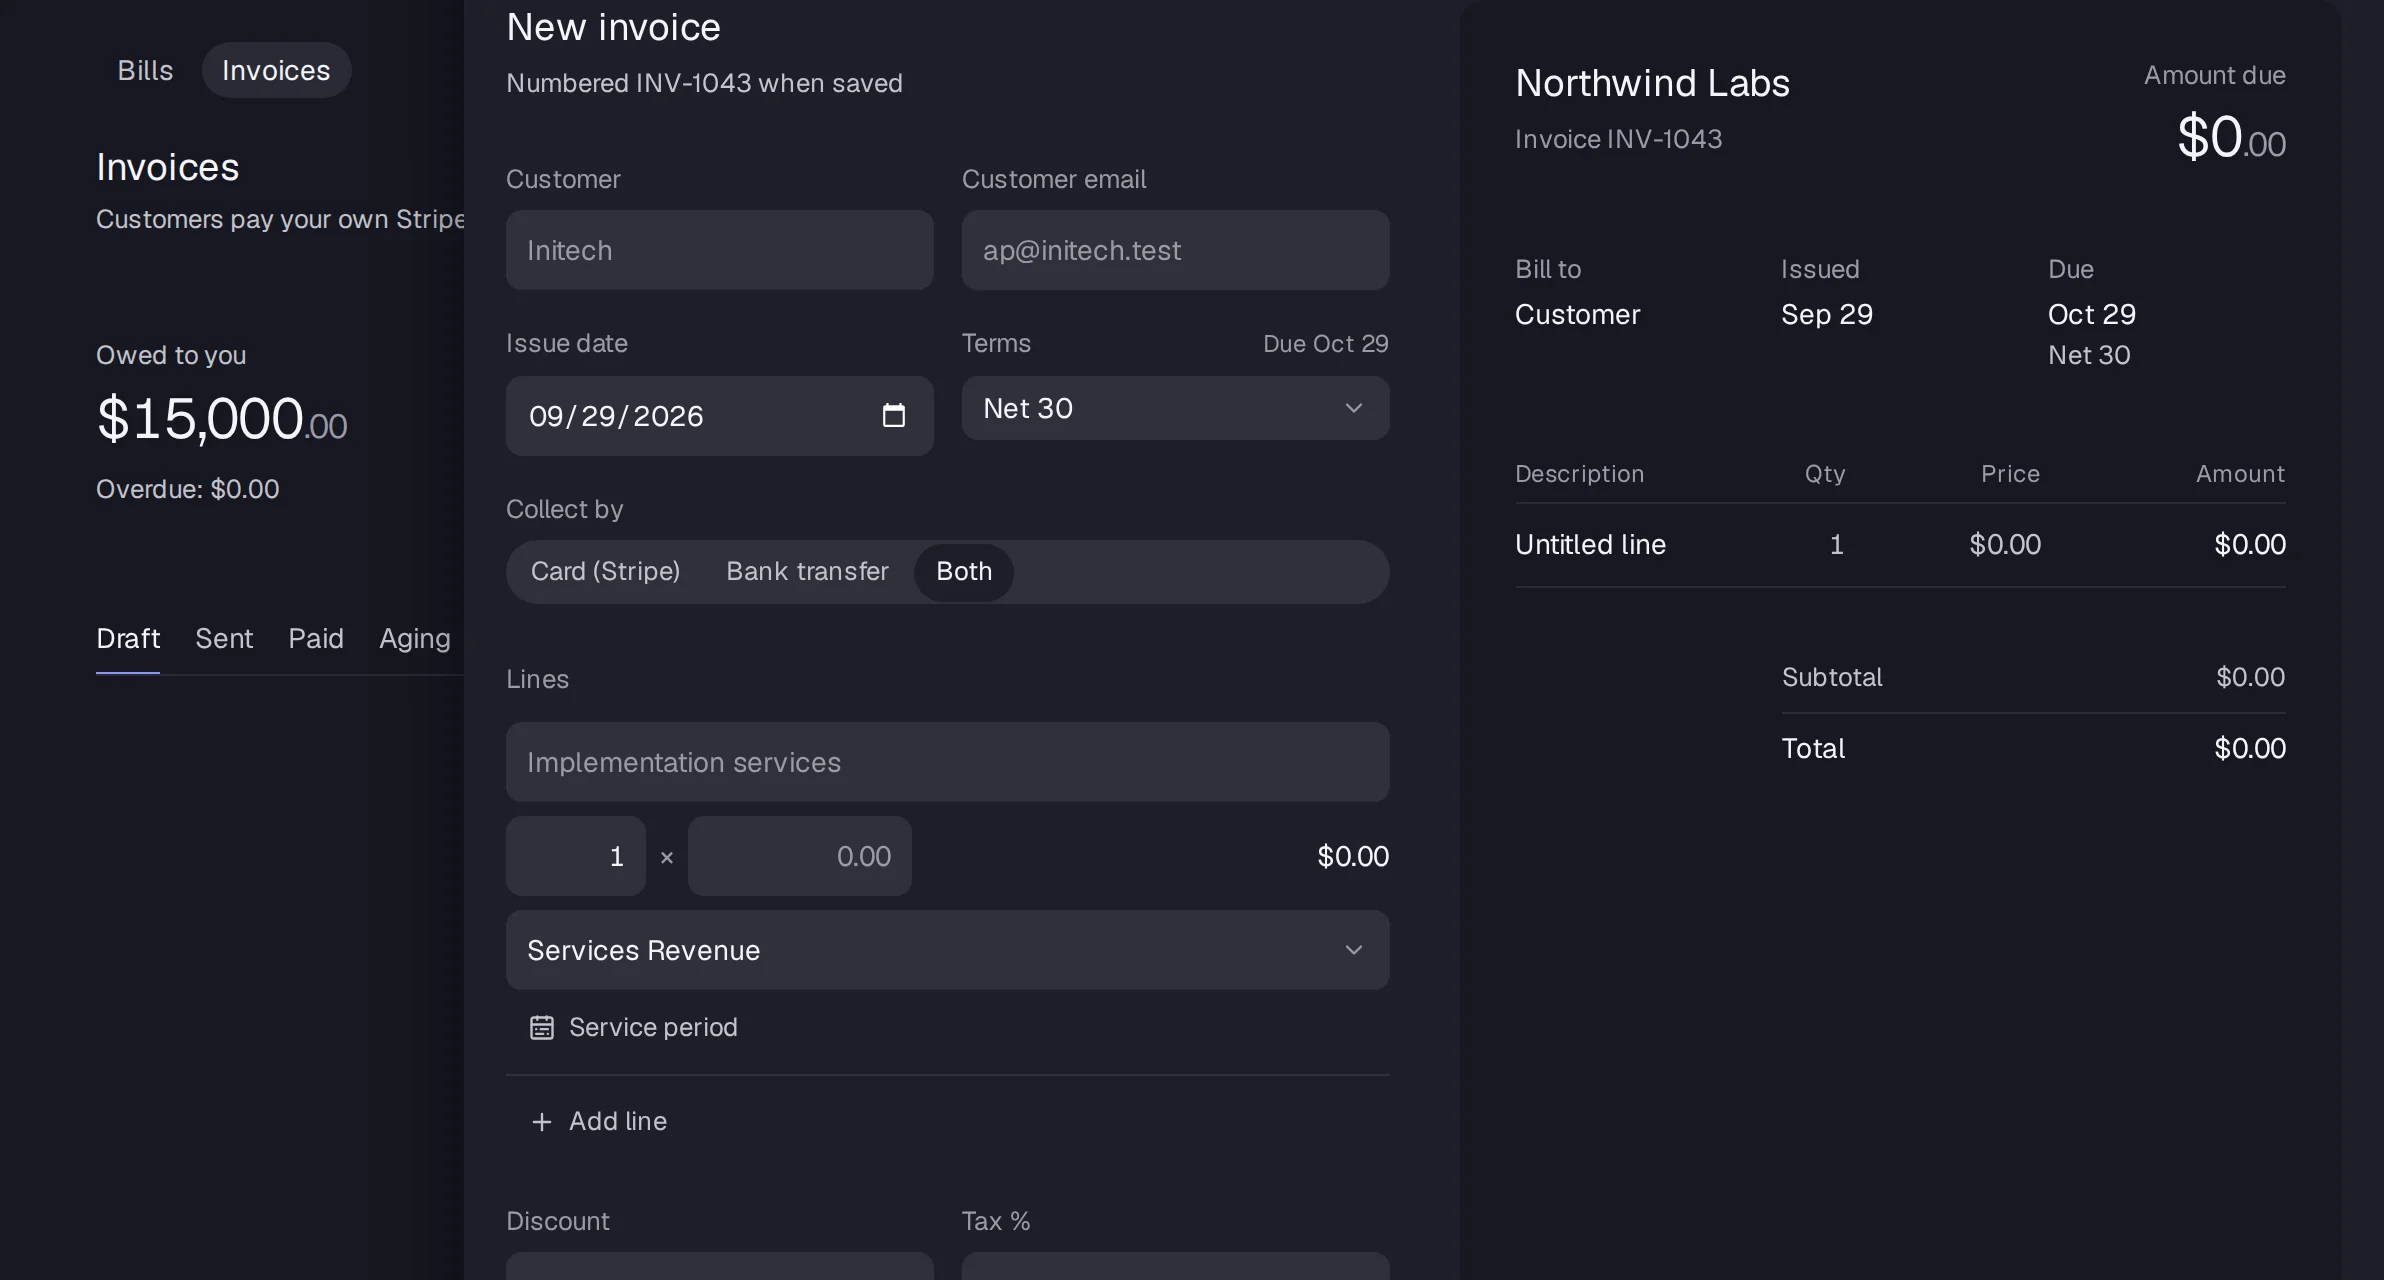This screenshot has height=1280, width=2384.
Task: Switch to the Invoices tab
Action: 276,70
